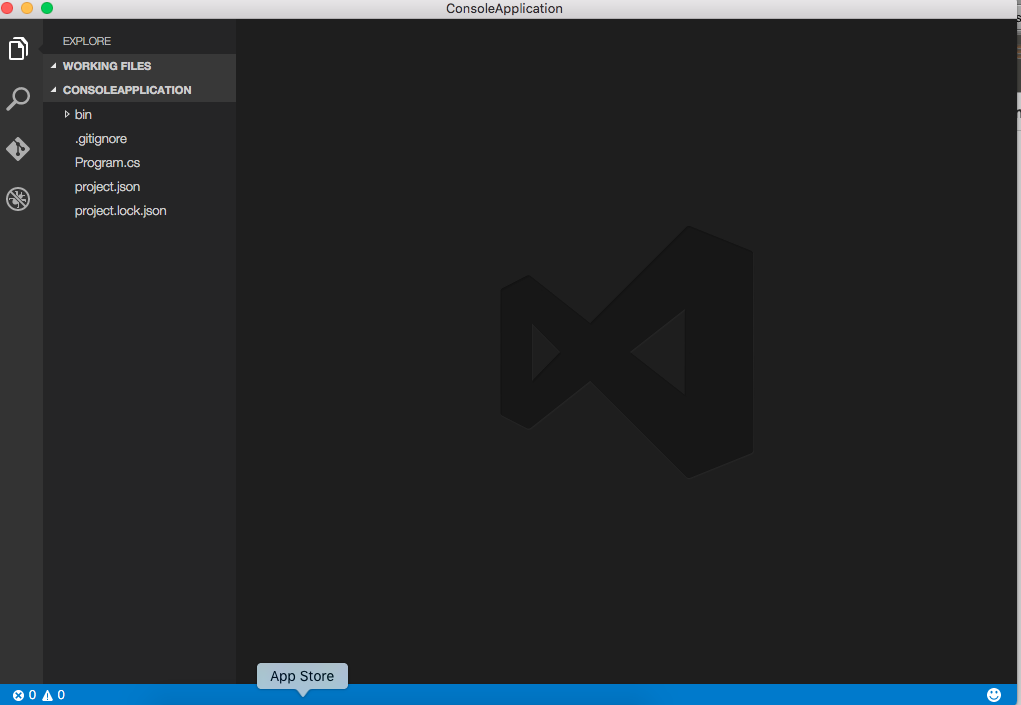The image size is (1021, 705).
Task: Click the ConsoleApplication window title
Action: (504, 8)
